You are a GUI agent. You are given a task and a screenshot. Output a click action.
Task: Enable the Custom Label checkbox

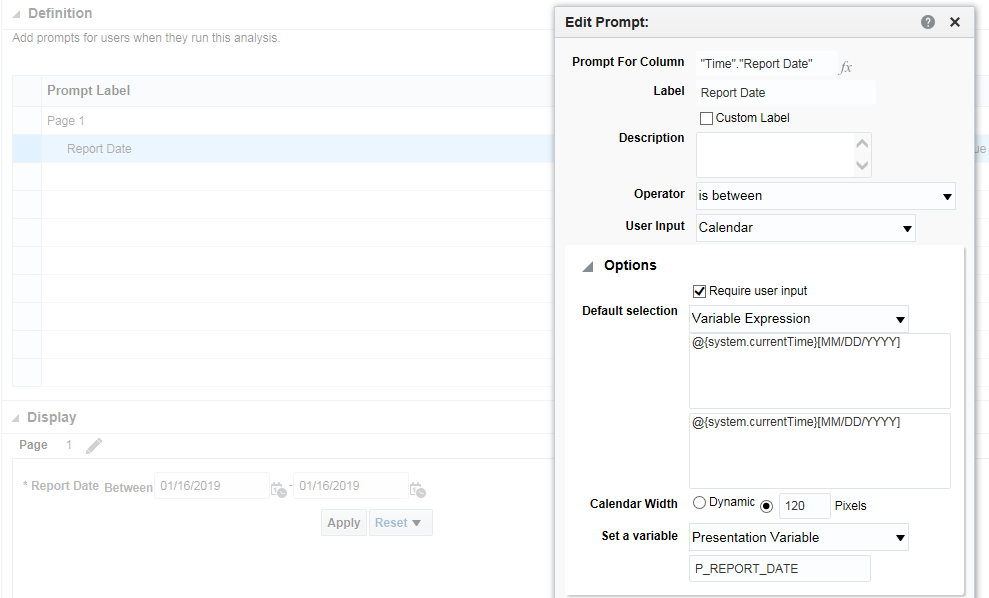pyautogui.click(x=707, y=118)
